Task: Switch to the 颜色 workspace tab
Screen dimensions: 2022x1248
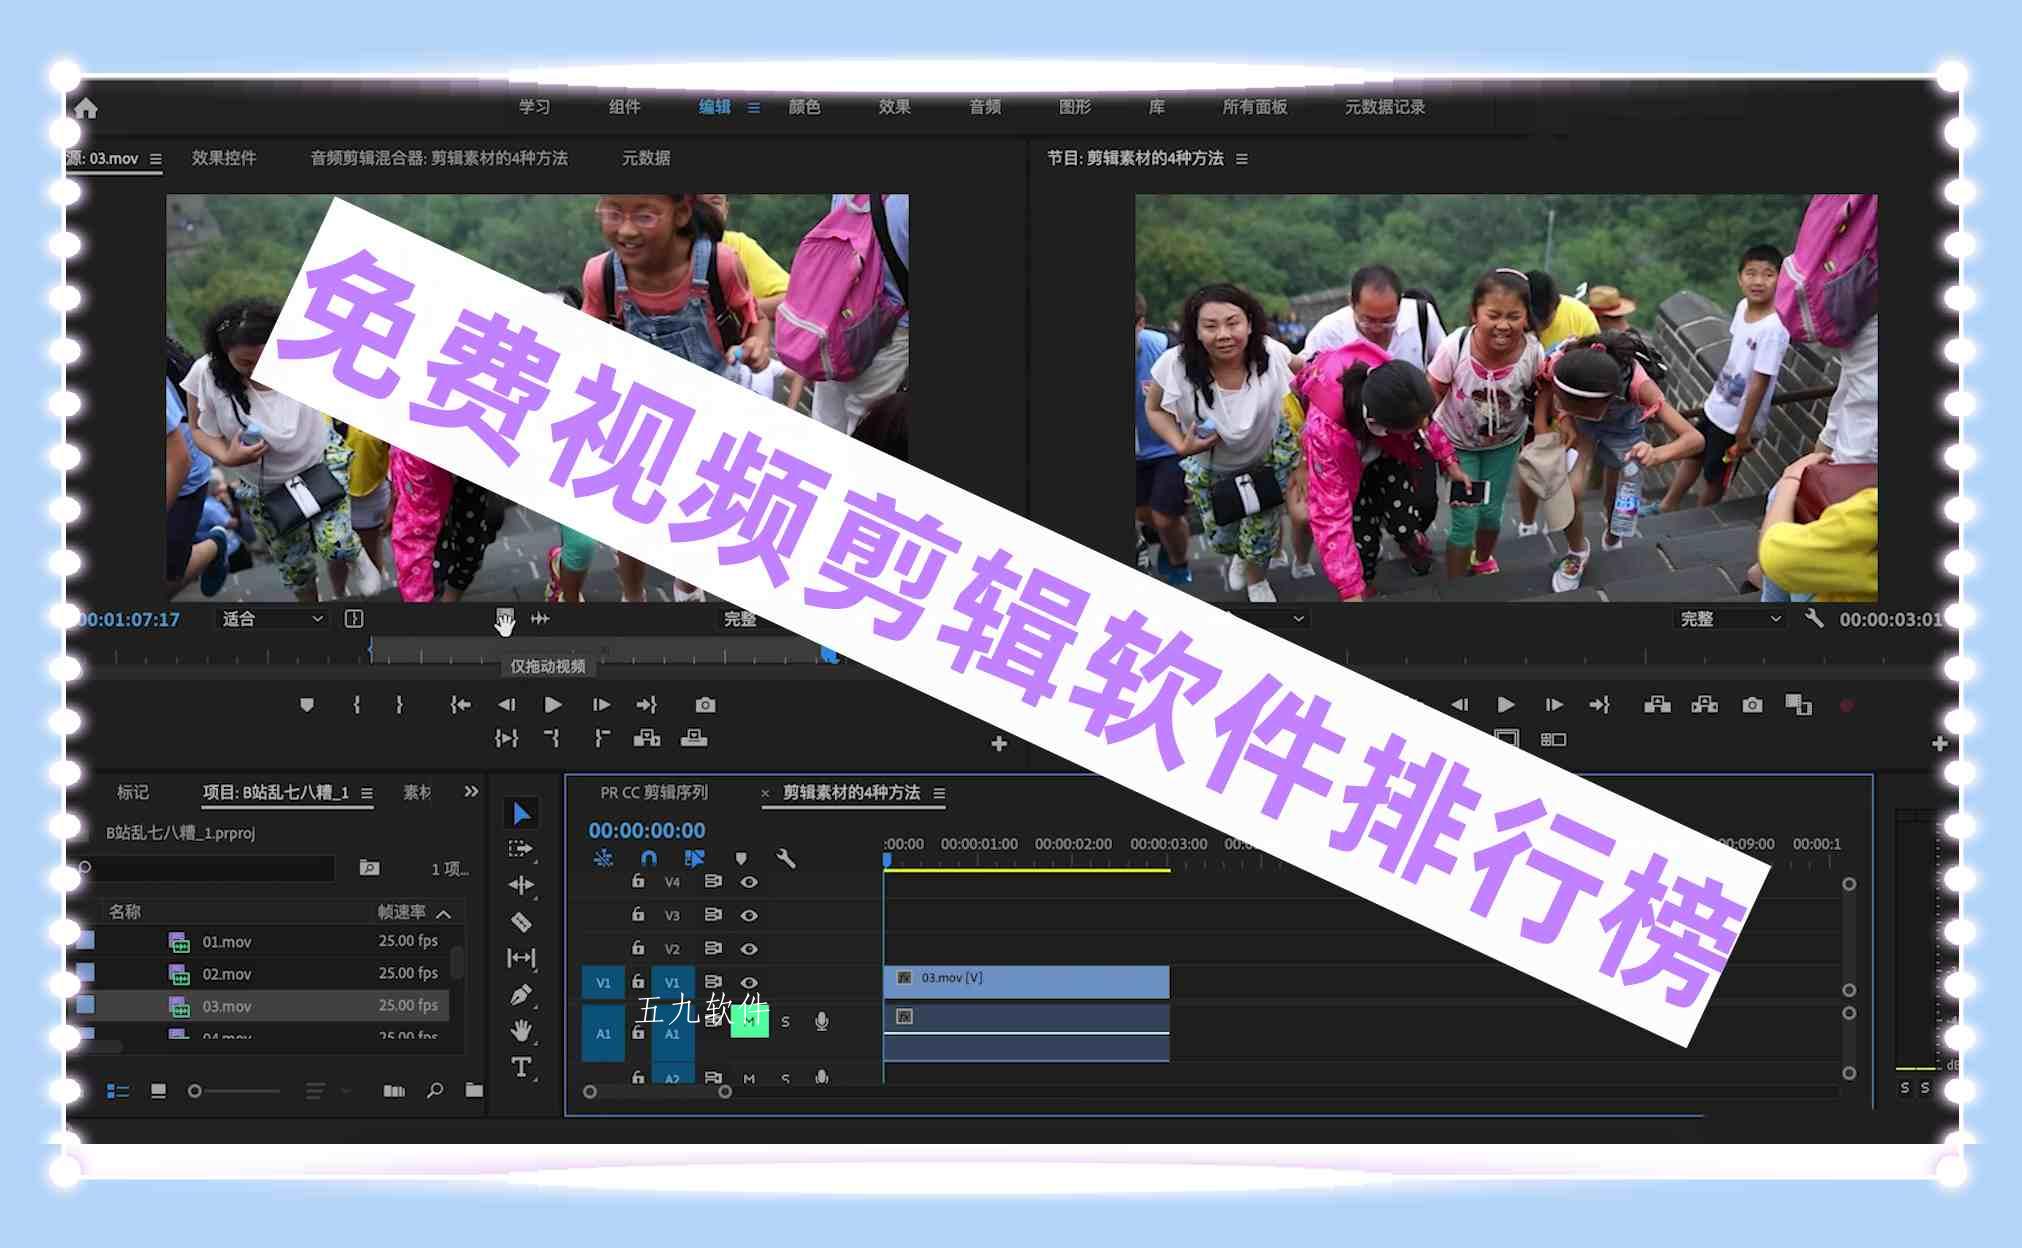Action: [805, 108]
